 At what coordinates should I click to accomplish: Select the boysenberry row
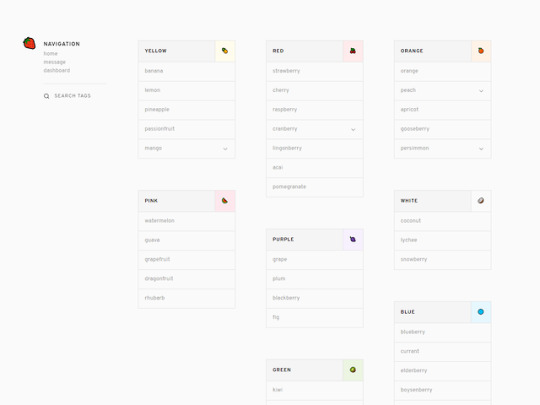[443, 390]
